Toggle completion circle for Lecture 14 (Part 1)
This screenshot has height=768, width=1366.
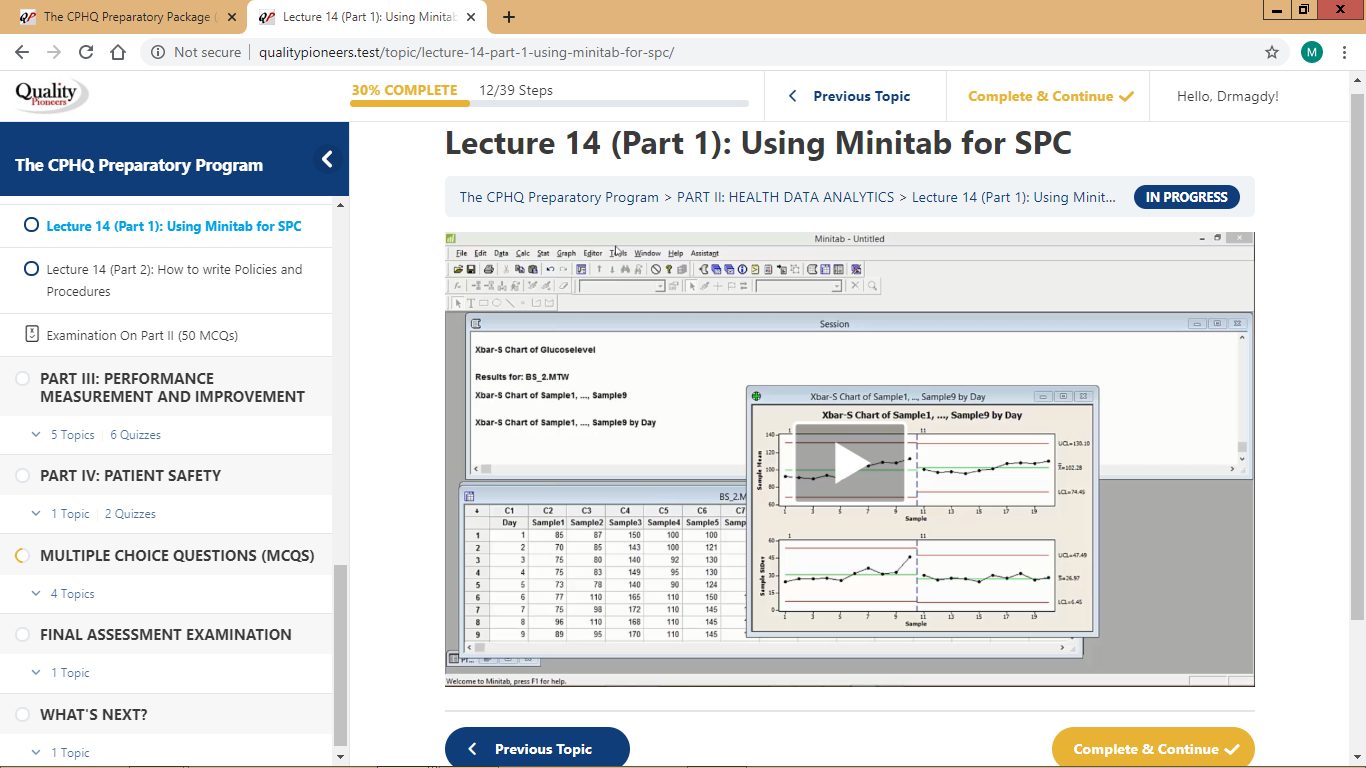pos(31,225)
